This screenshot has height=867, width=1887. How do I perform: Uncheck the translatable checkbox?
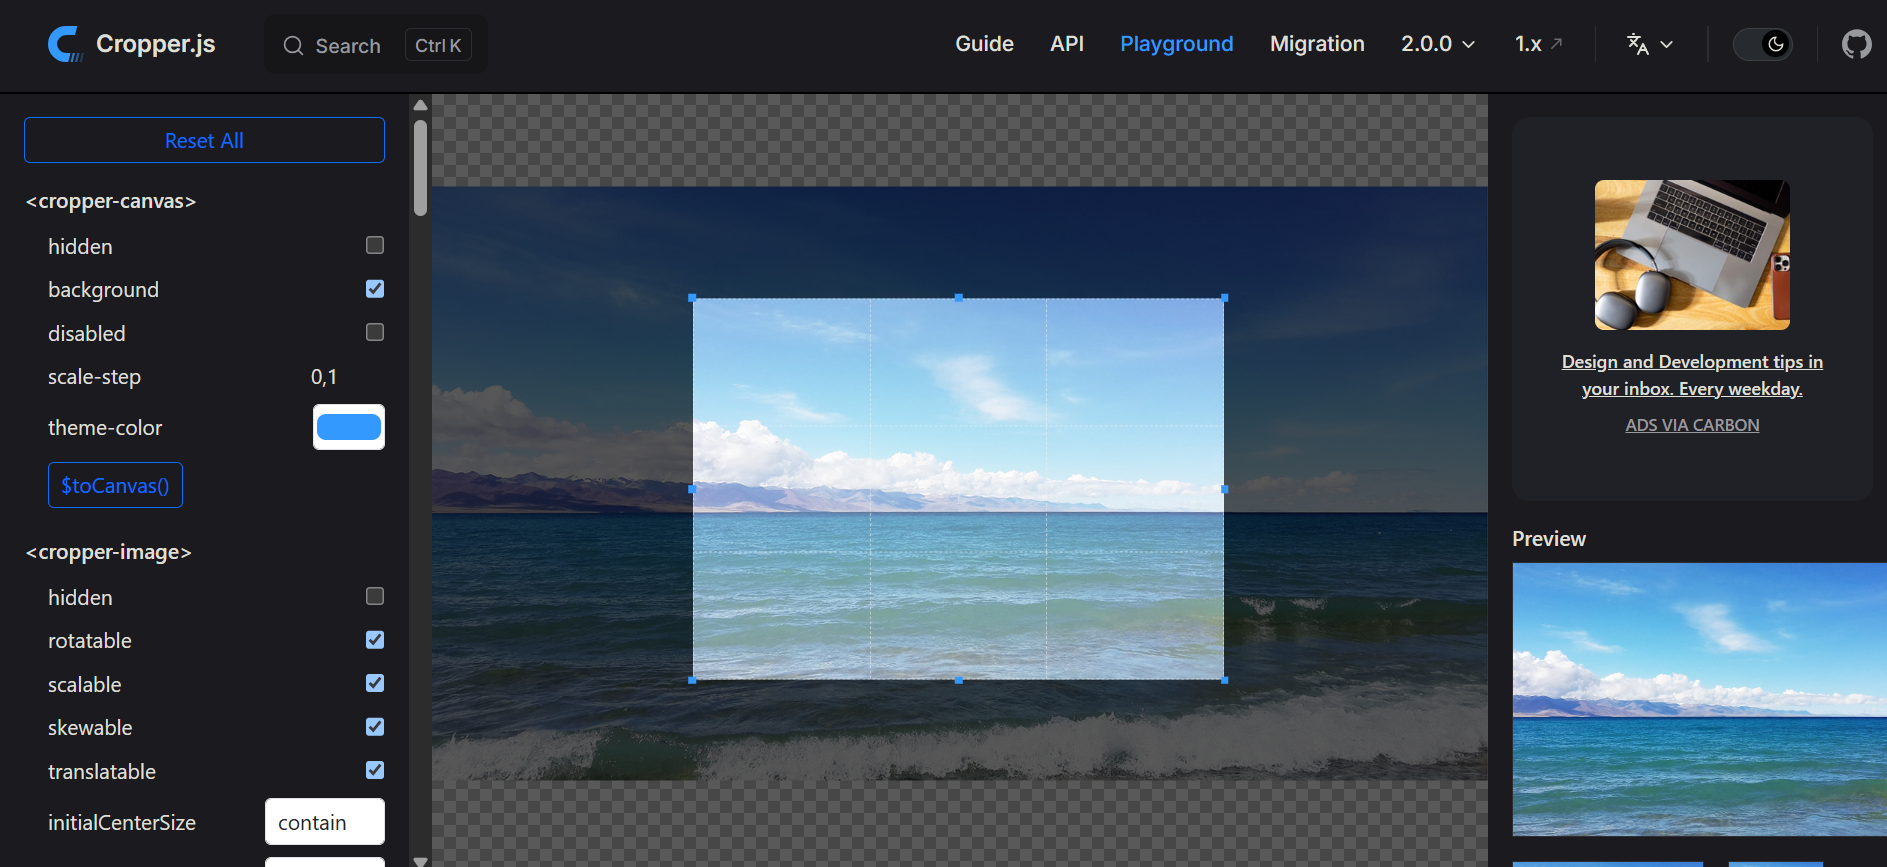375,770
